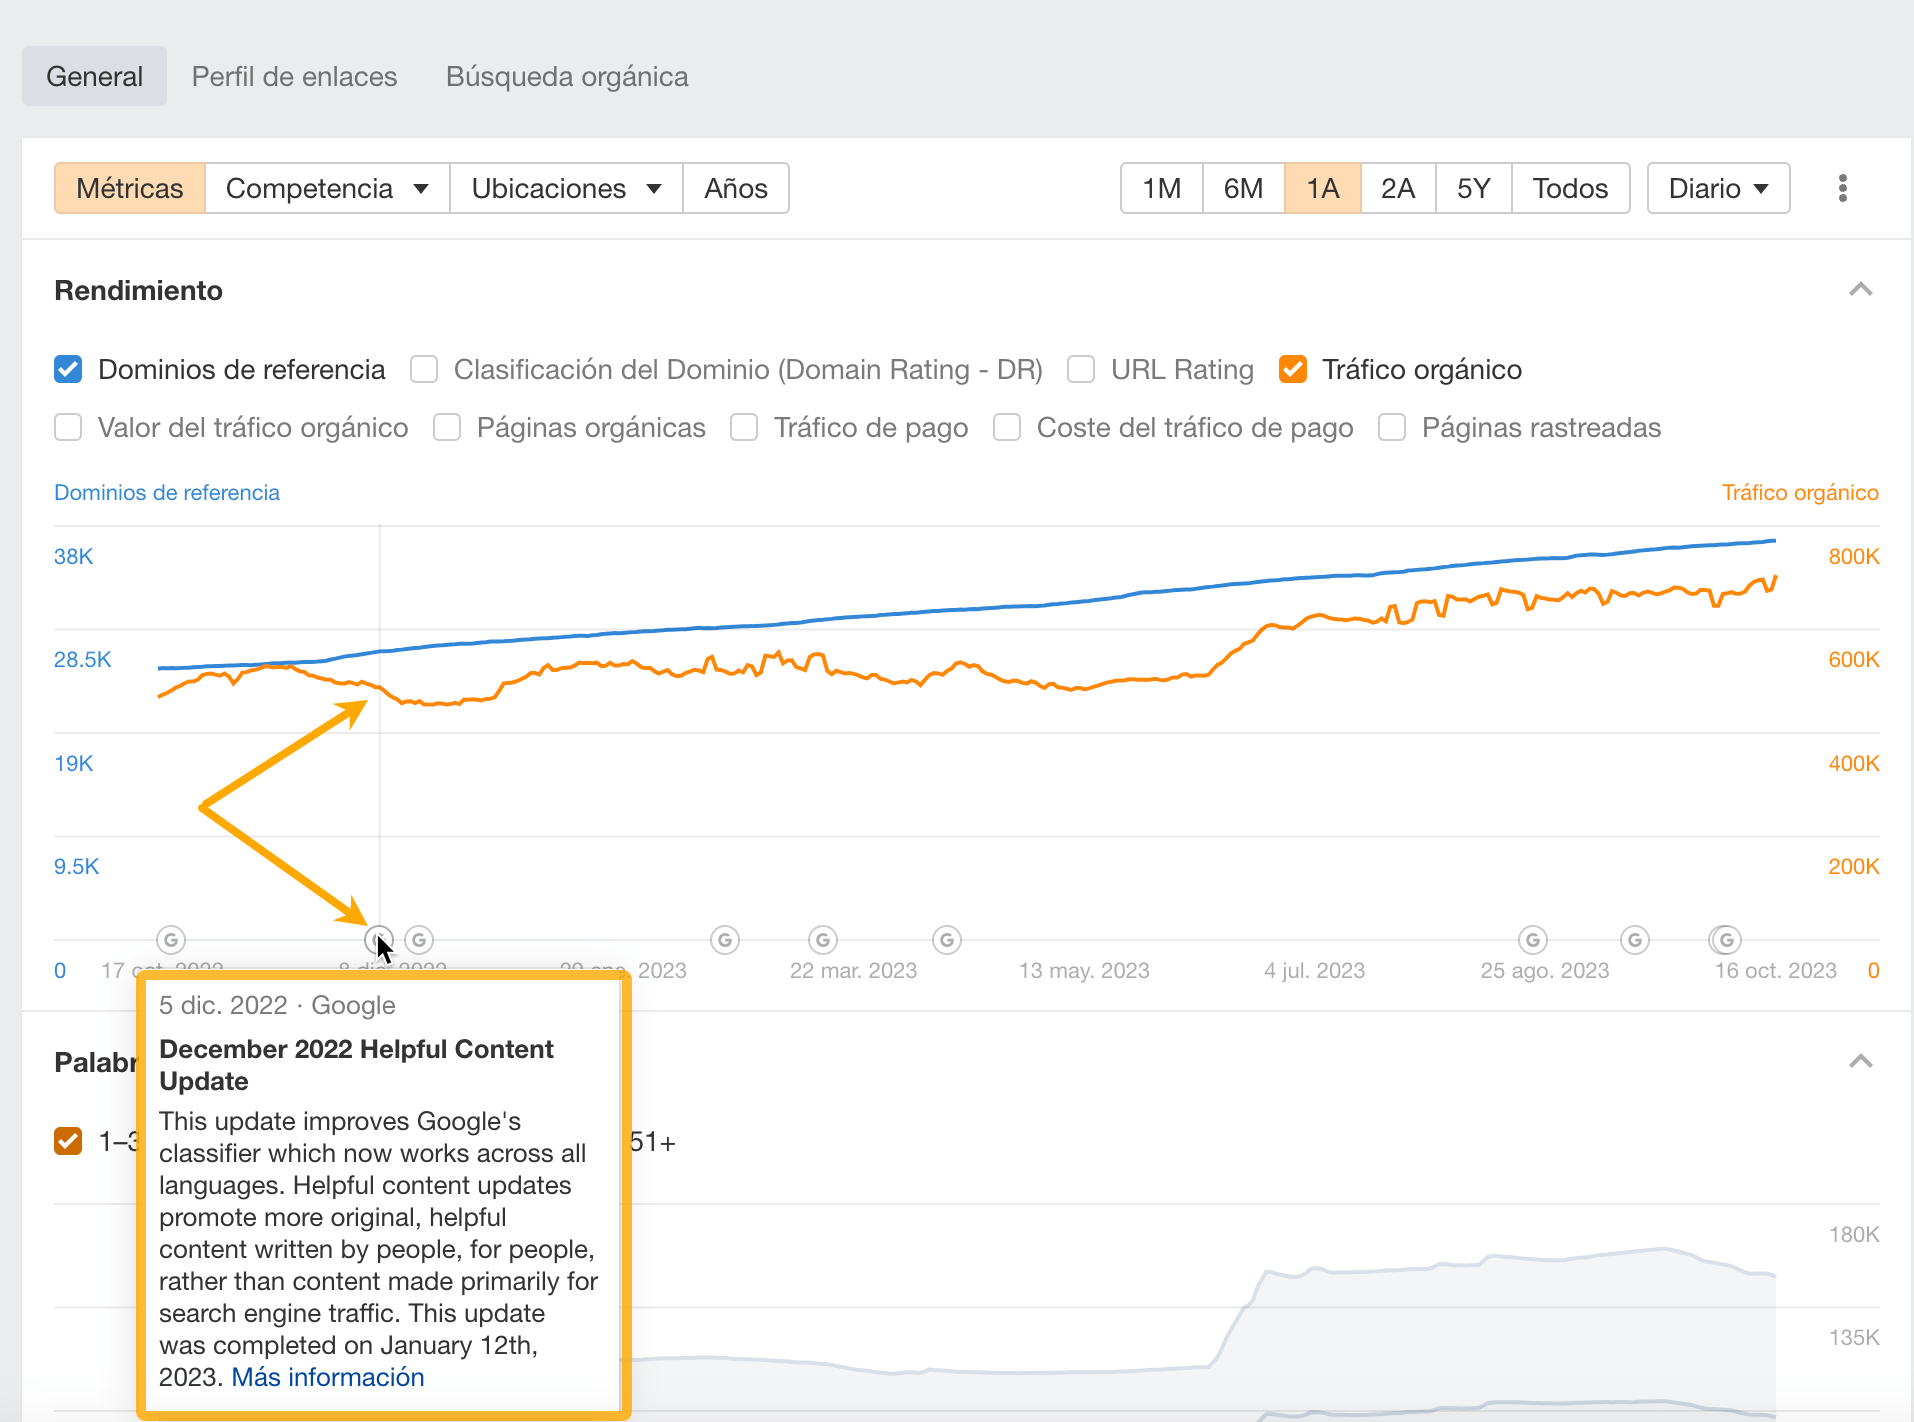The width and height of the screenshot is (1914, 1422).
Task: Click the Google update marker at 17 oct. 2022
Action: (x=170, y=940)
